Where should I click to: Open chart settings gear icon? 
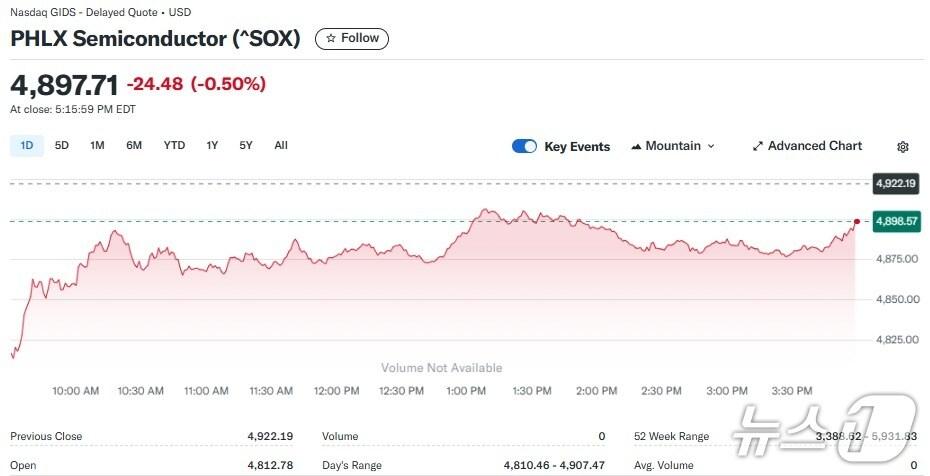pyautogui.click(x=903, y=147)
